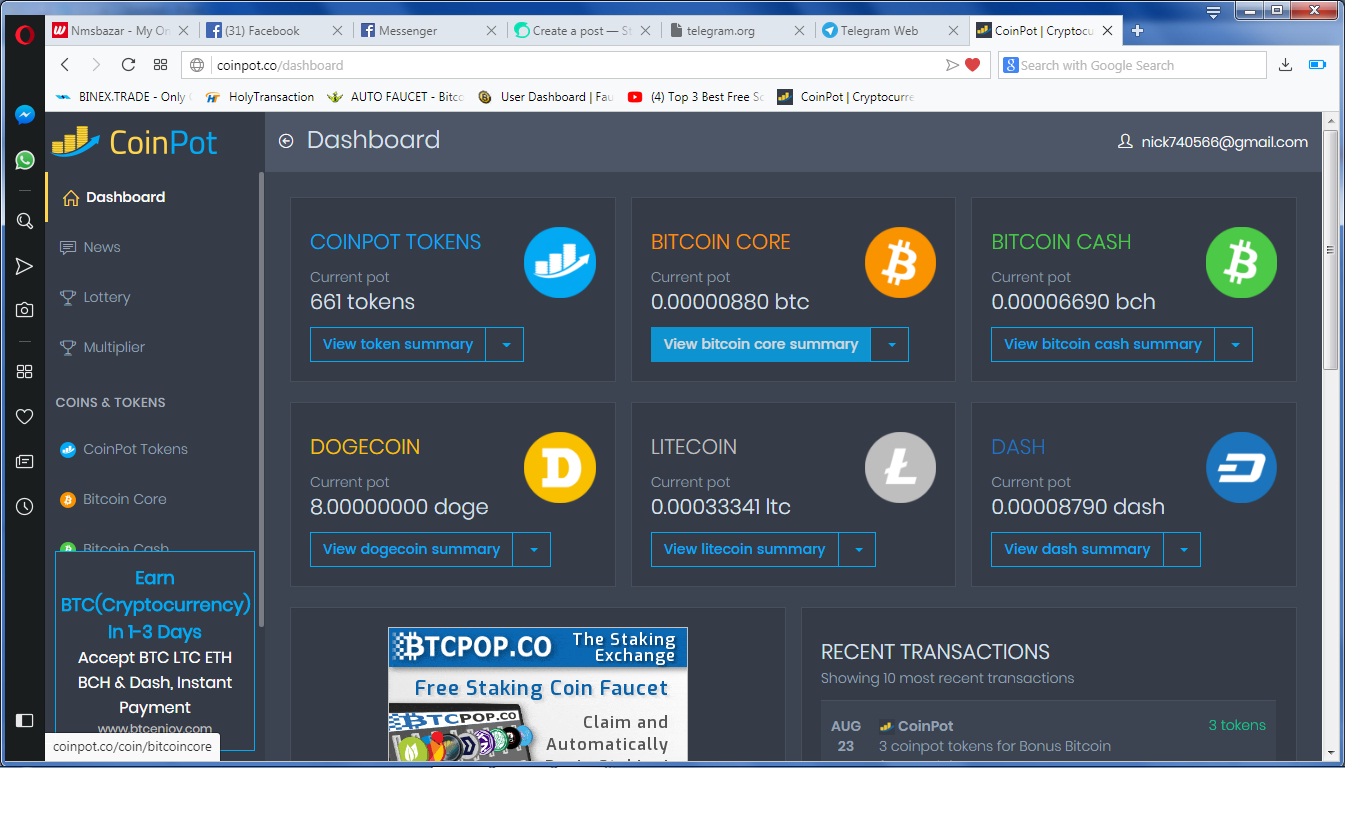Viewport: 1360px width, 816px height.
Task: Open bookmarks heart in the Opera sidebar
Action: click(x=25, y=416)
